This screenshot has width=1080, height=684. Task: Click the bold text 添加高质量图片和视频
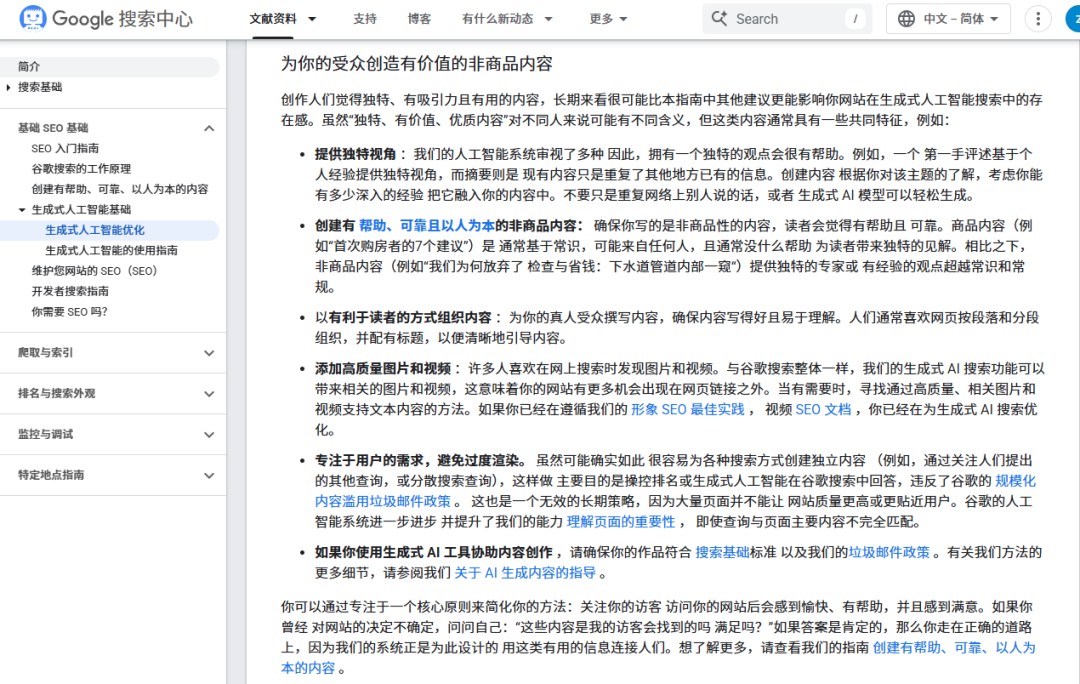[383, 369]
